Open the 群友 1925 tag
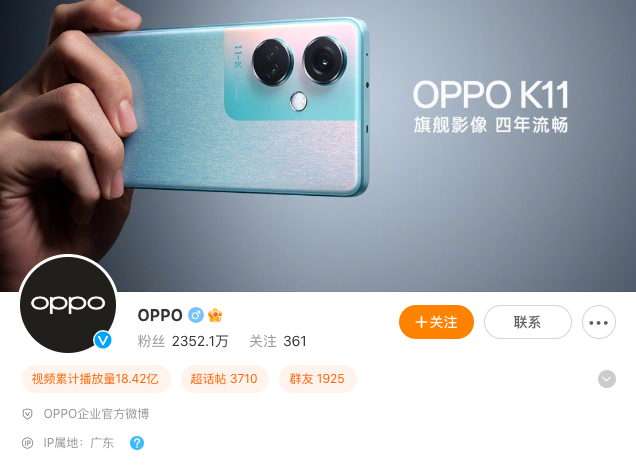Image resolution: width=636 pixels, height=475 pixels. 318,379
